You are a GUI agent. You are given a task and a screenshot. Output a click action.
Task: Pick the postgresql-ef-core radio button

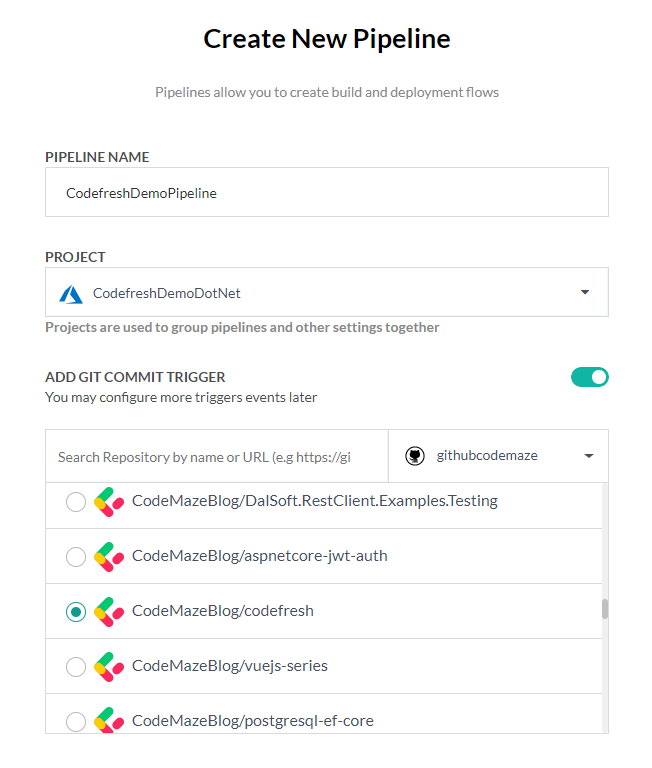click(x=76, y=721)
